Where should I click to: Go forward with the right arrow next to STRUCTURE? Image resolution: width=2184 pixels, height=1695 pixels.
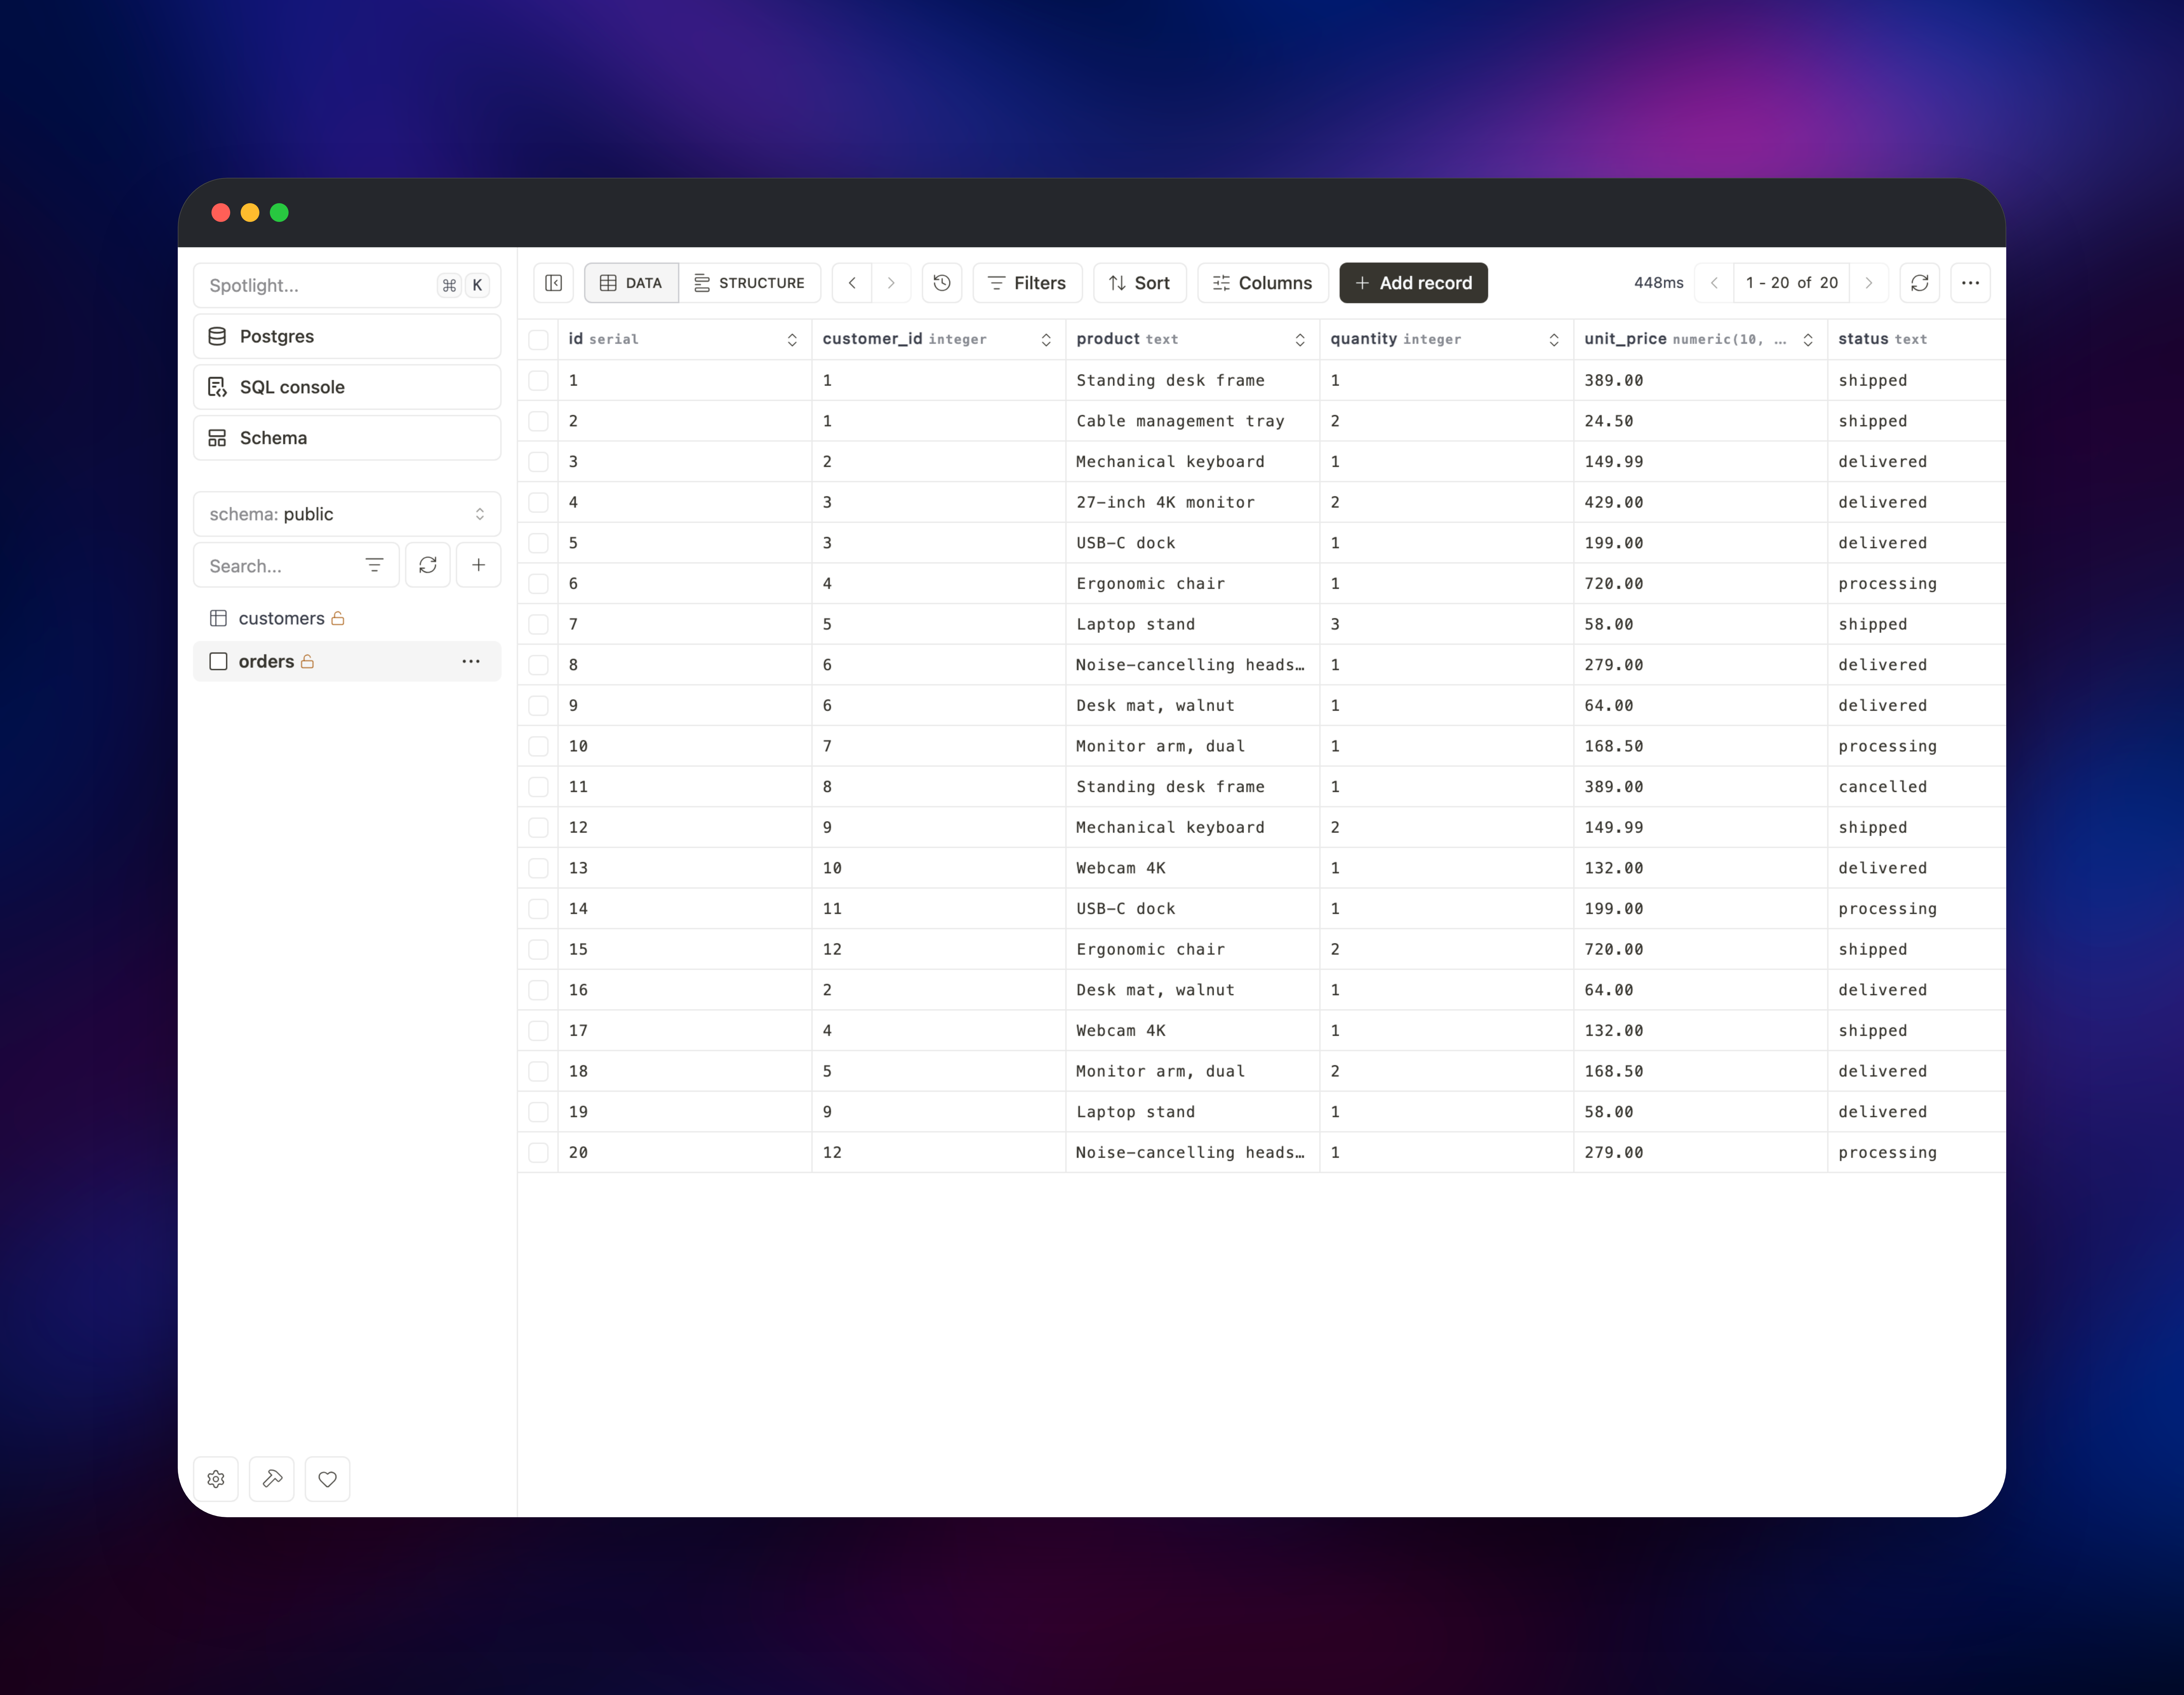(891, 283)
